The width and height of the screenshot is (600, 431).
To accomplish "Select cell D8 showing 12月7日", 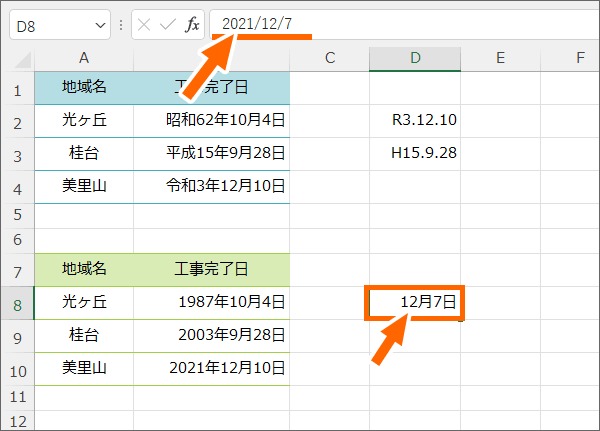I will coord(415,303).
